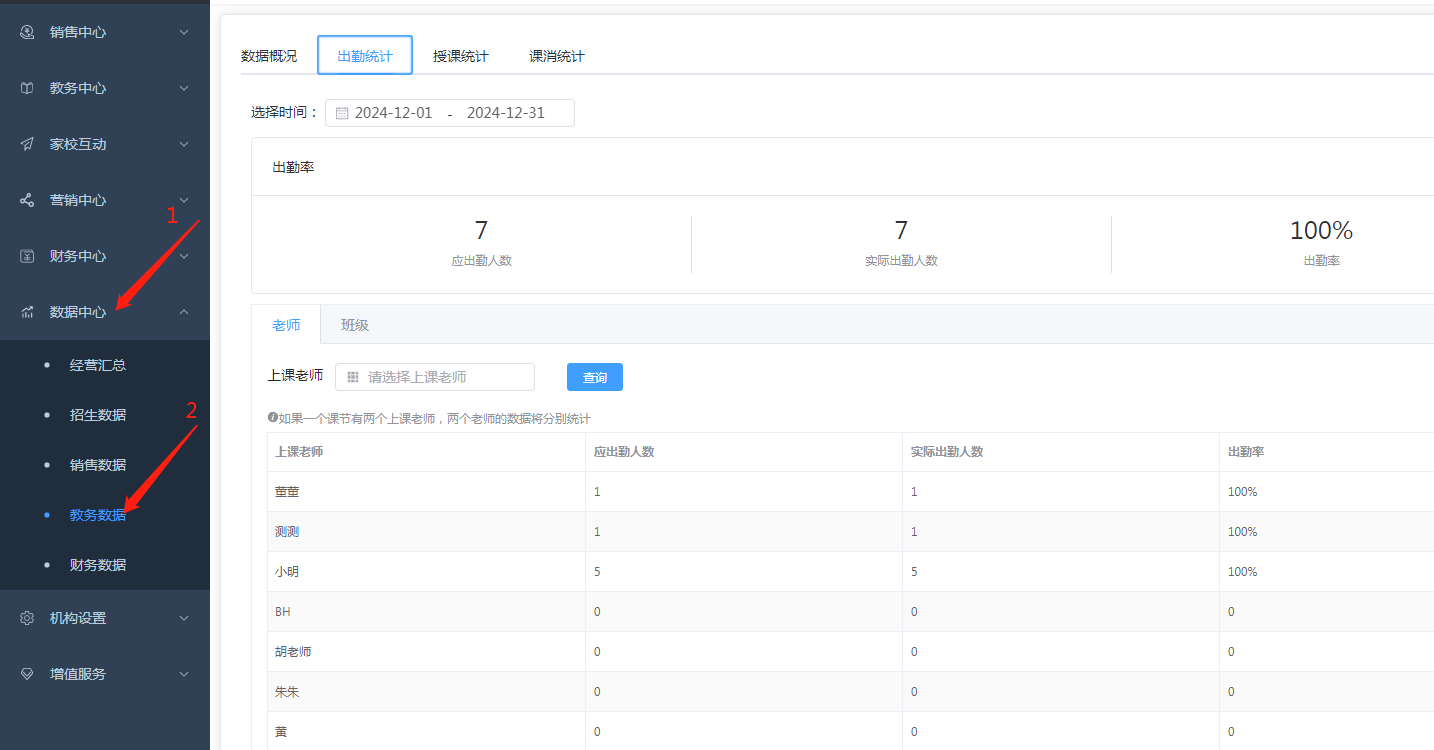
Task: Click the info icon beside the statistics note
Action: (272, 418)
